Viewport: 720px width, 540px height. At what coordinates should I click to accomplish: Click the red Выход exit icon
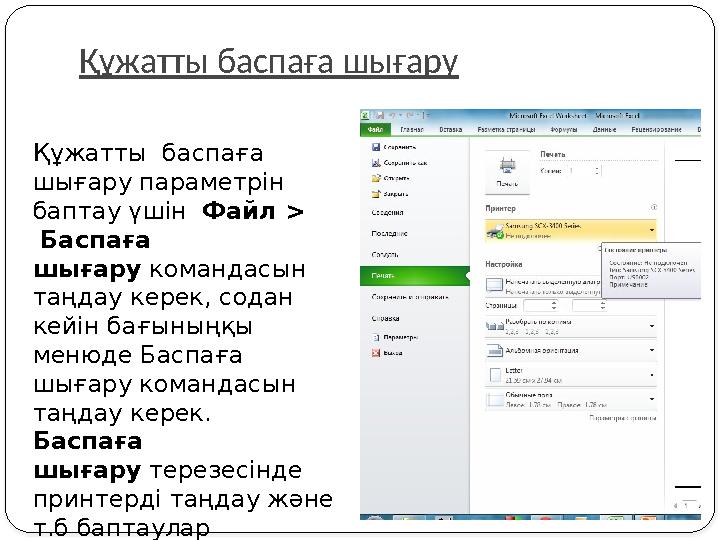click(376, 353)
